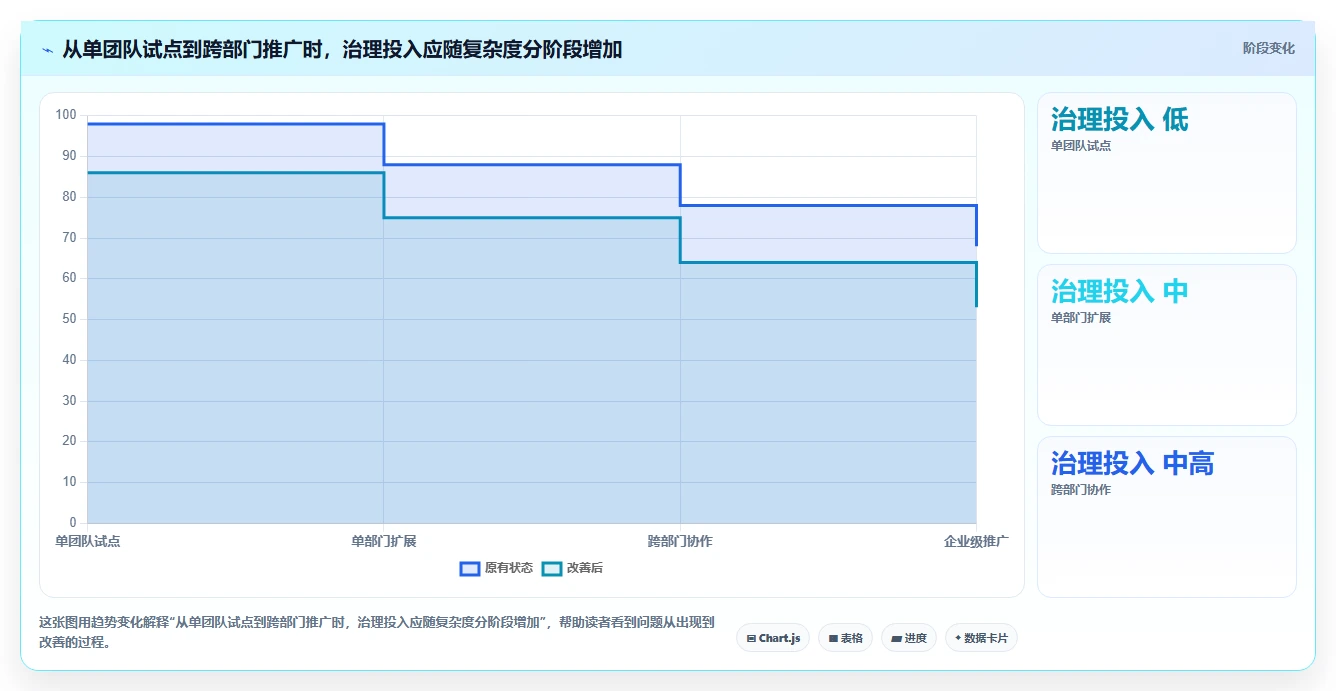Viewport: 1336px width, 691px height.
Task: Click the 数据卡片 tag chip
Action: pos(981,638)
